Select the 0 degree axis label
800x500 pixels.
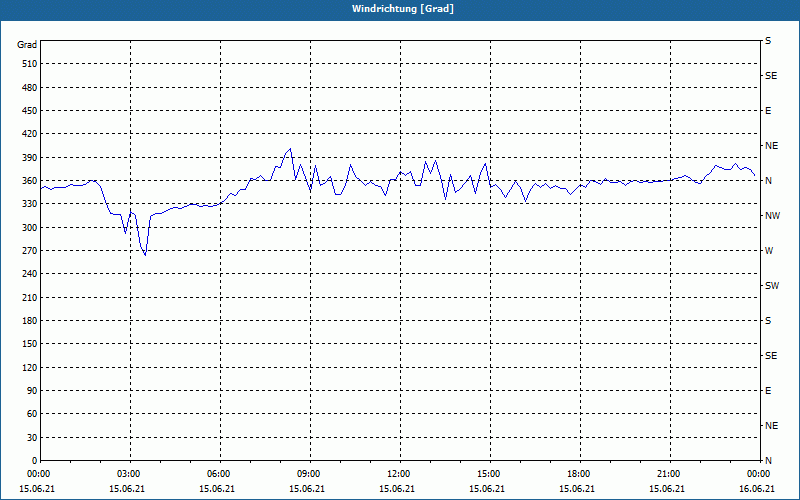pyautogui.click(x=34, y=461)
